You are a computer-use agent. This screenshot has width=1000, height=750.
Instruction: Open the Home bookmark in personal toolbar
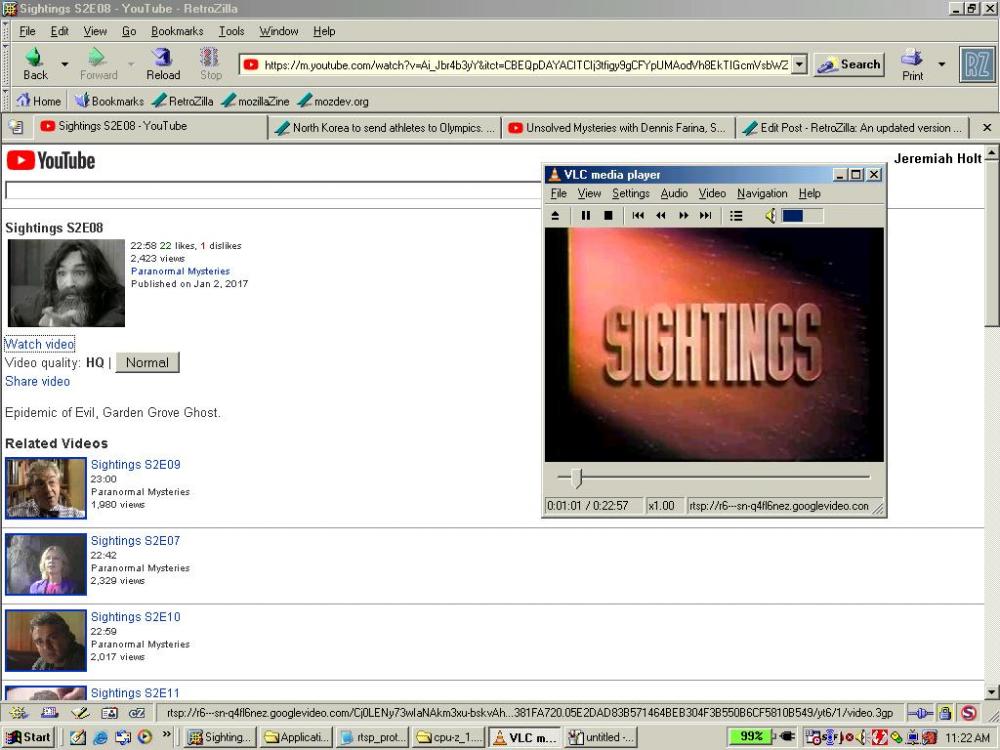[39, 101]
